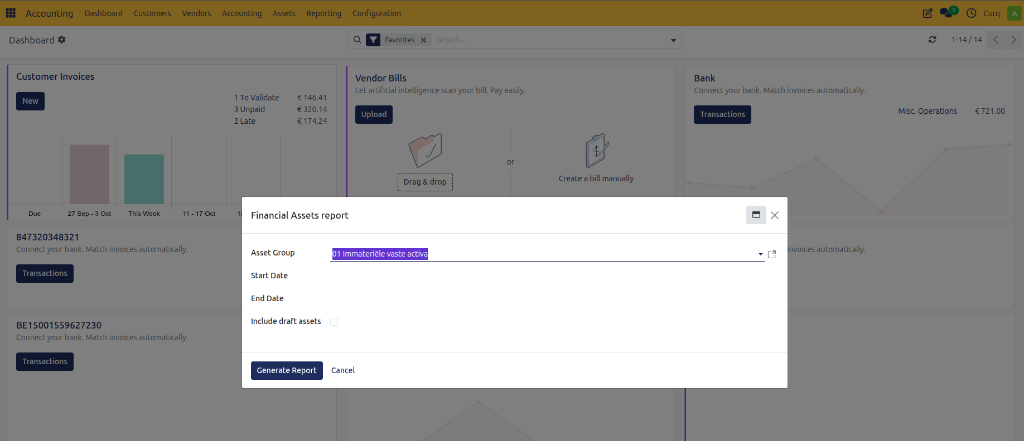Expand the dialog with the fullscreen icon
Screen dimensions: 1024x441
[x=756, y=215]
